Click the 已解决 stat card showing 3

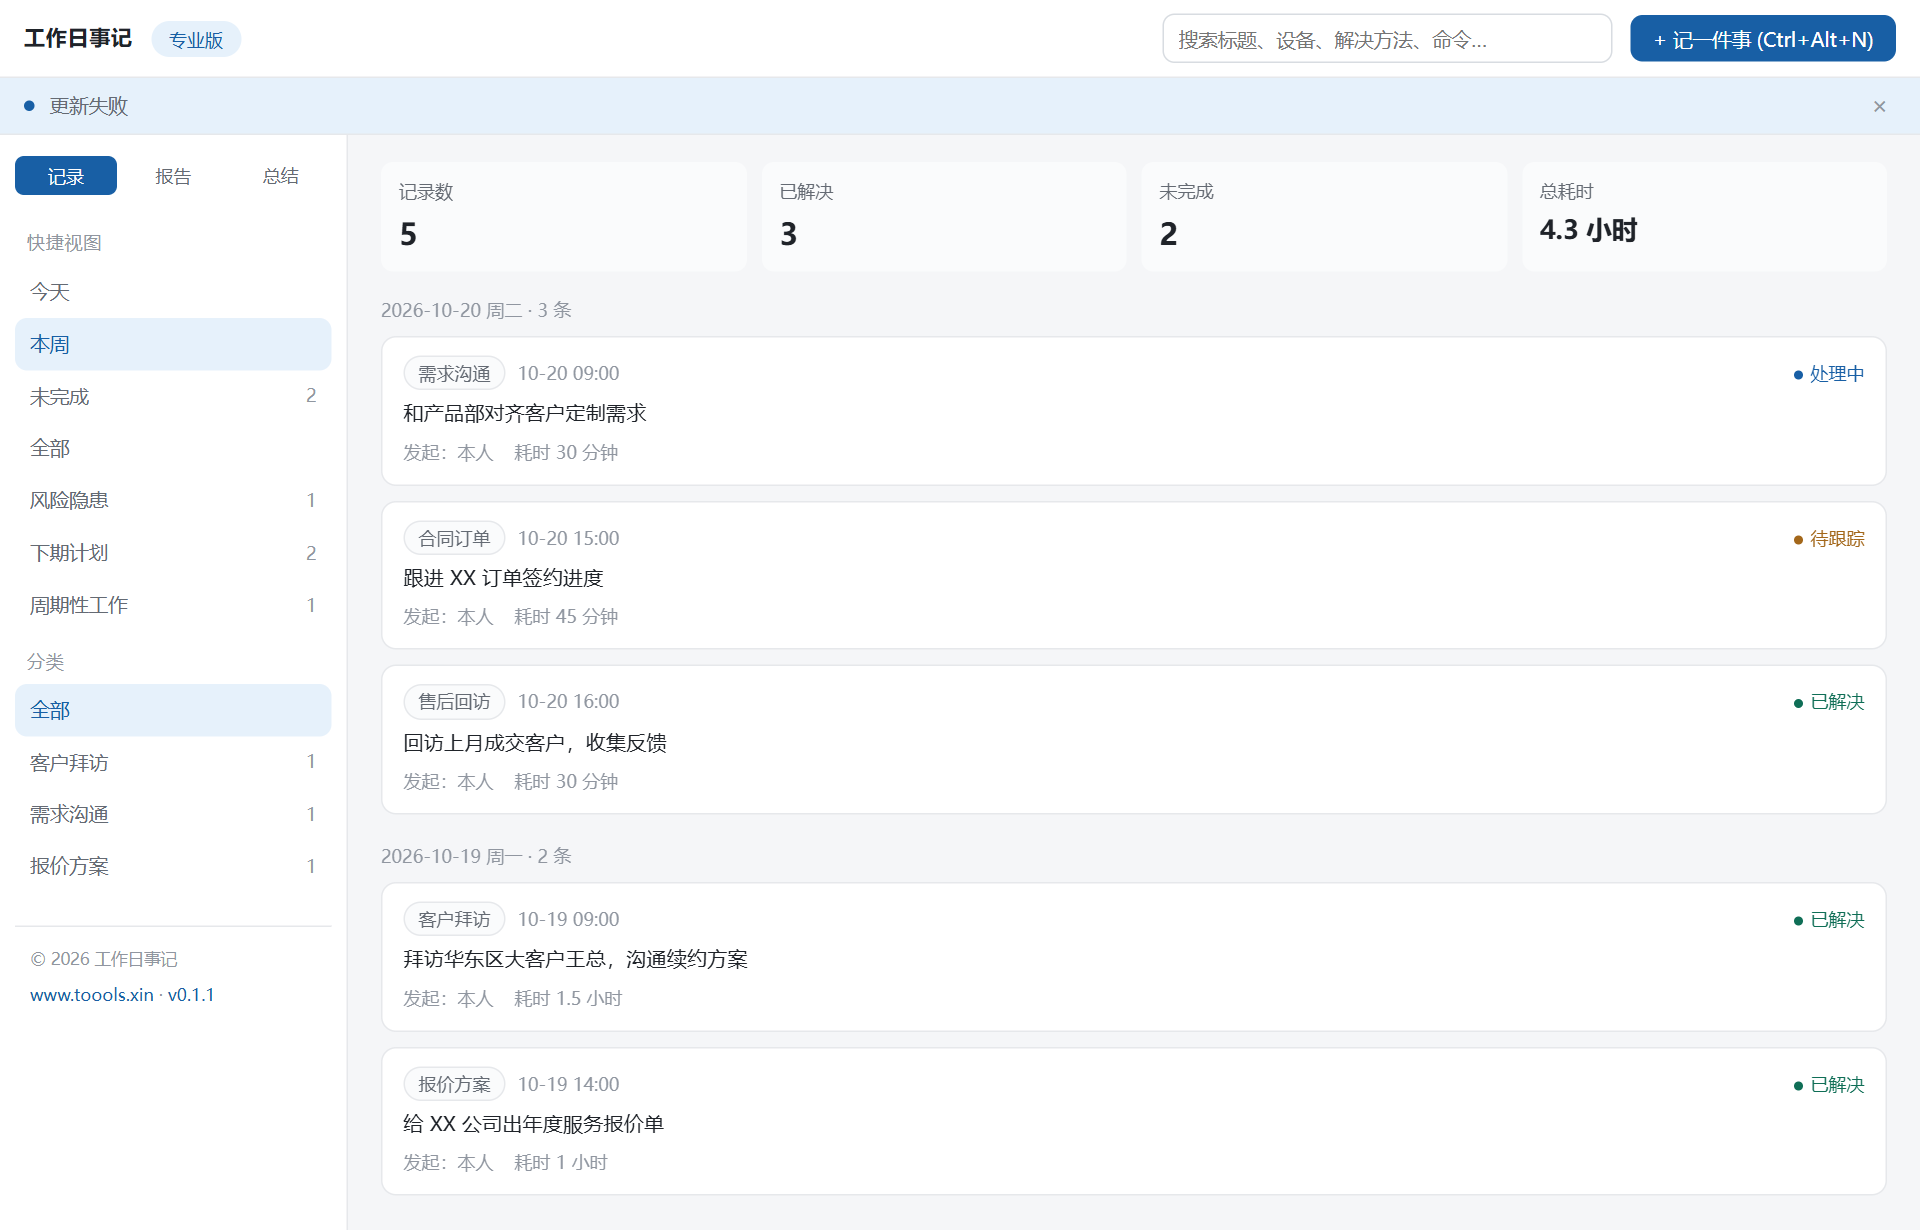943,216
